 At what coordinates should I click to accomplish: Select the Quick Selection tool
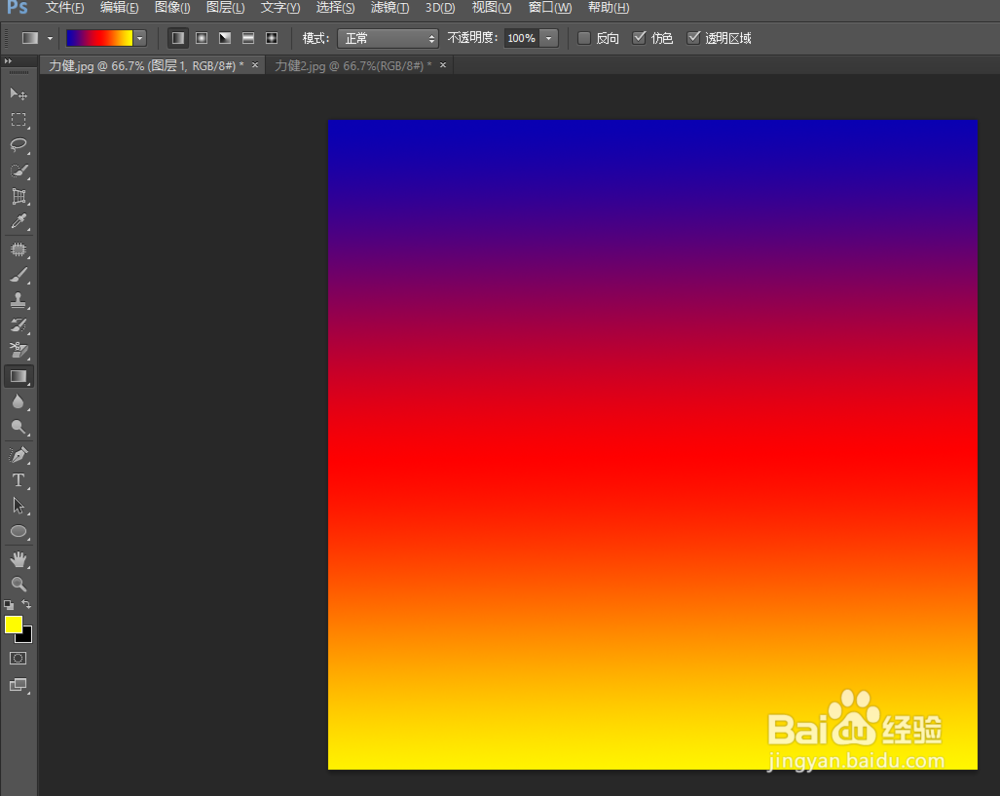pyautogui.click(x=18, y=170)
